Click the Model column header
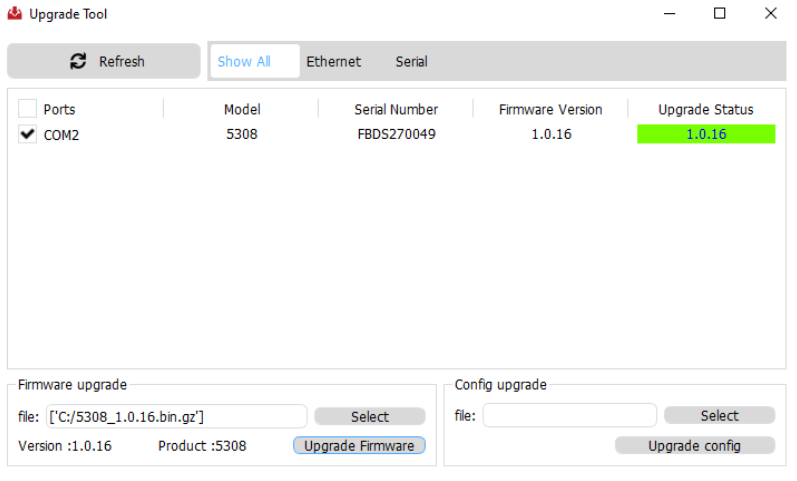The width and height of the screenshot is (797, 481). pyautogui.click(x=242, y=109)
